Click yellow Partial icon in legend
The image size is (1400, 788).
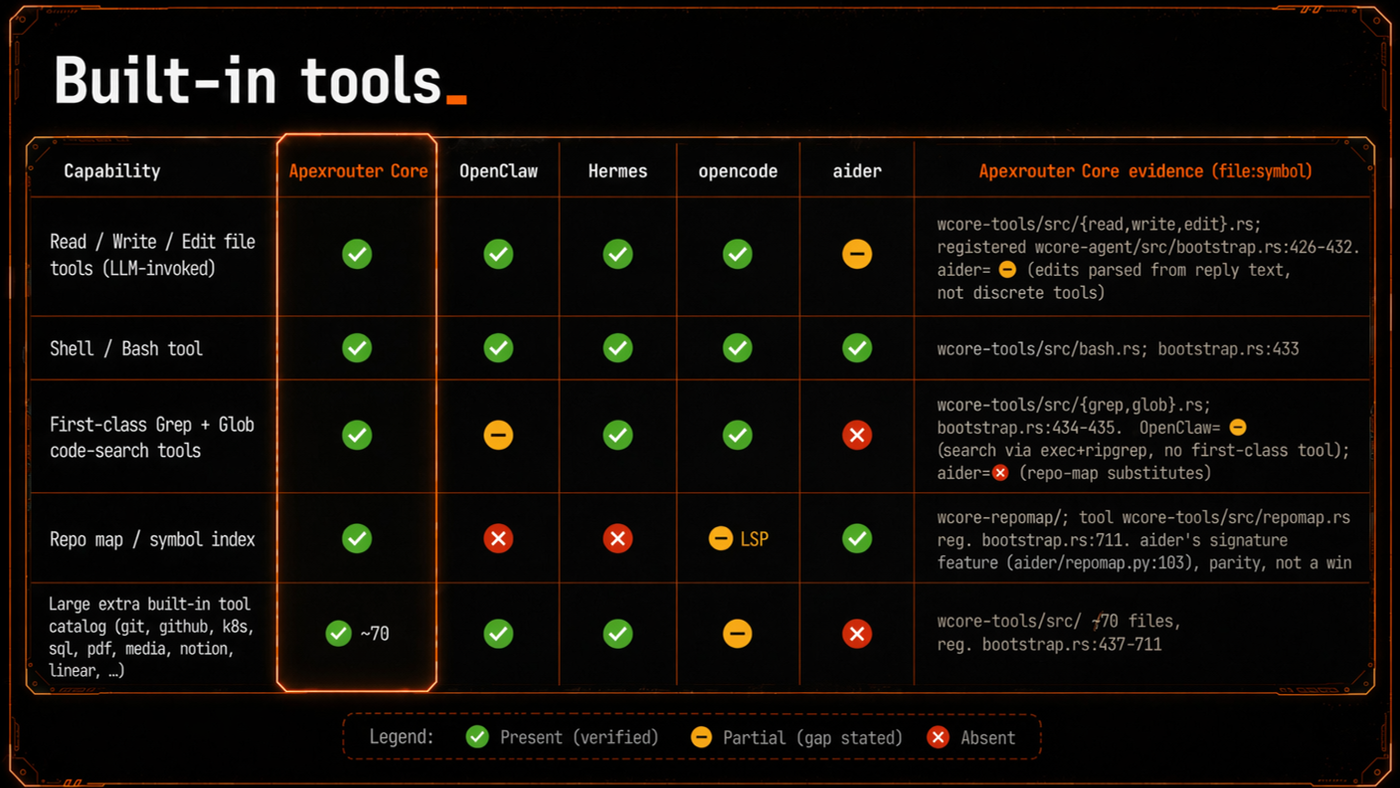702,737
